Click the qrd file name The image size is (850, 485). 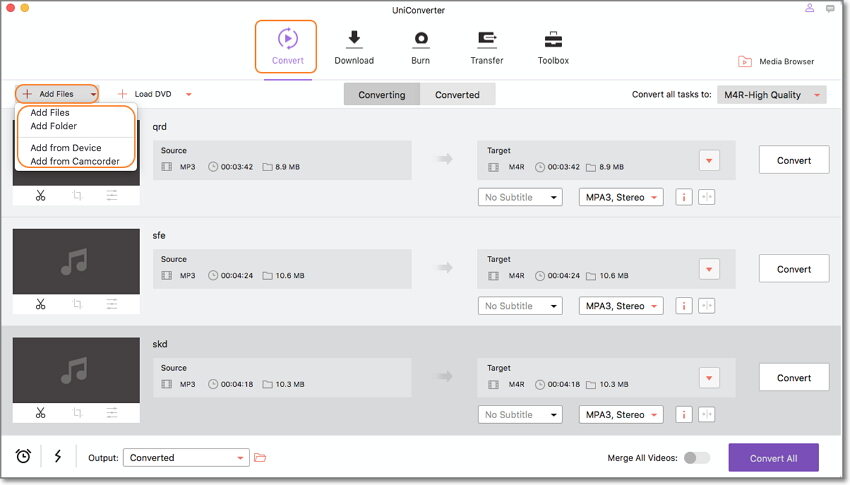(159, 127)
